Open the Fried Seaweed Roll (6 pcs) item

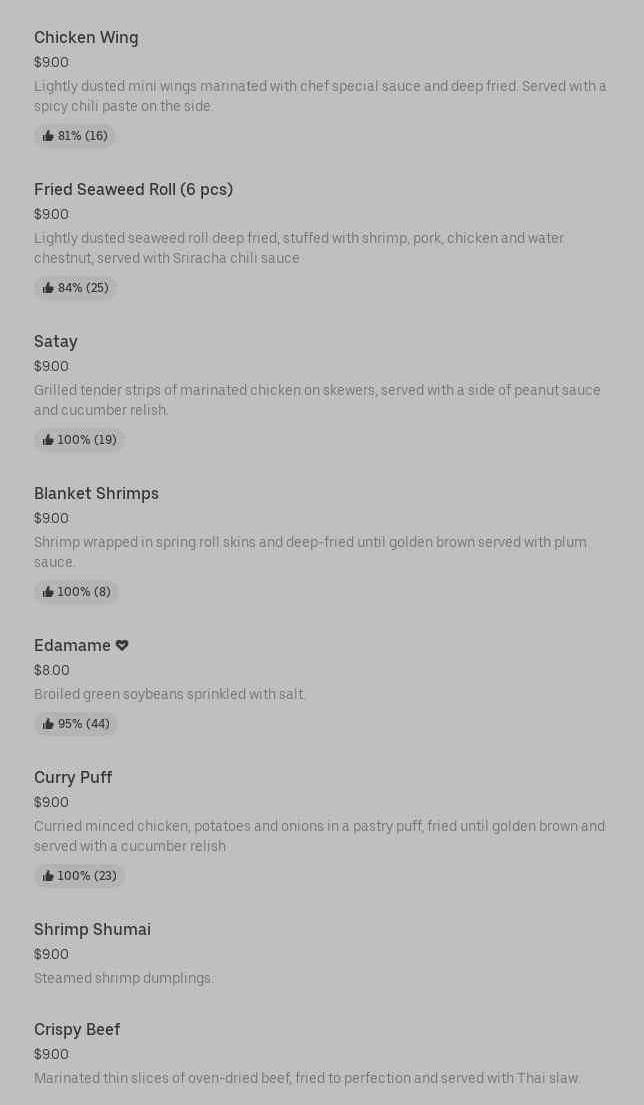[x=133, y=190]
